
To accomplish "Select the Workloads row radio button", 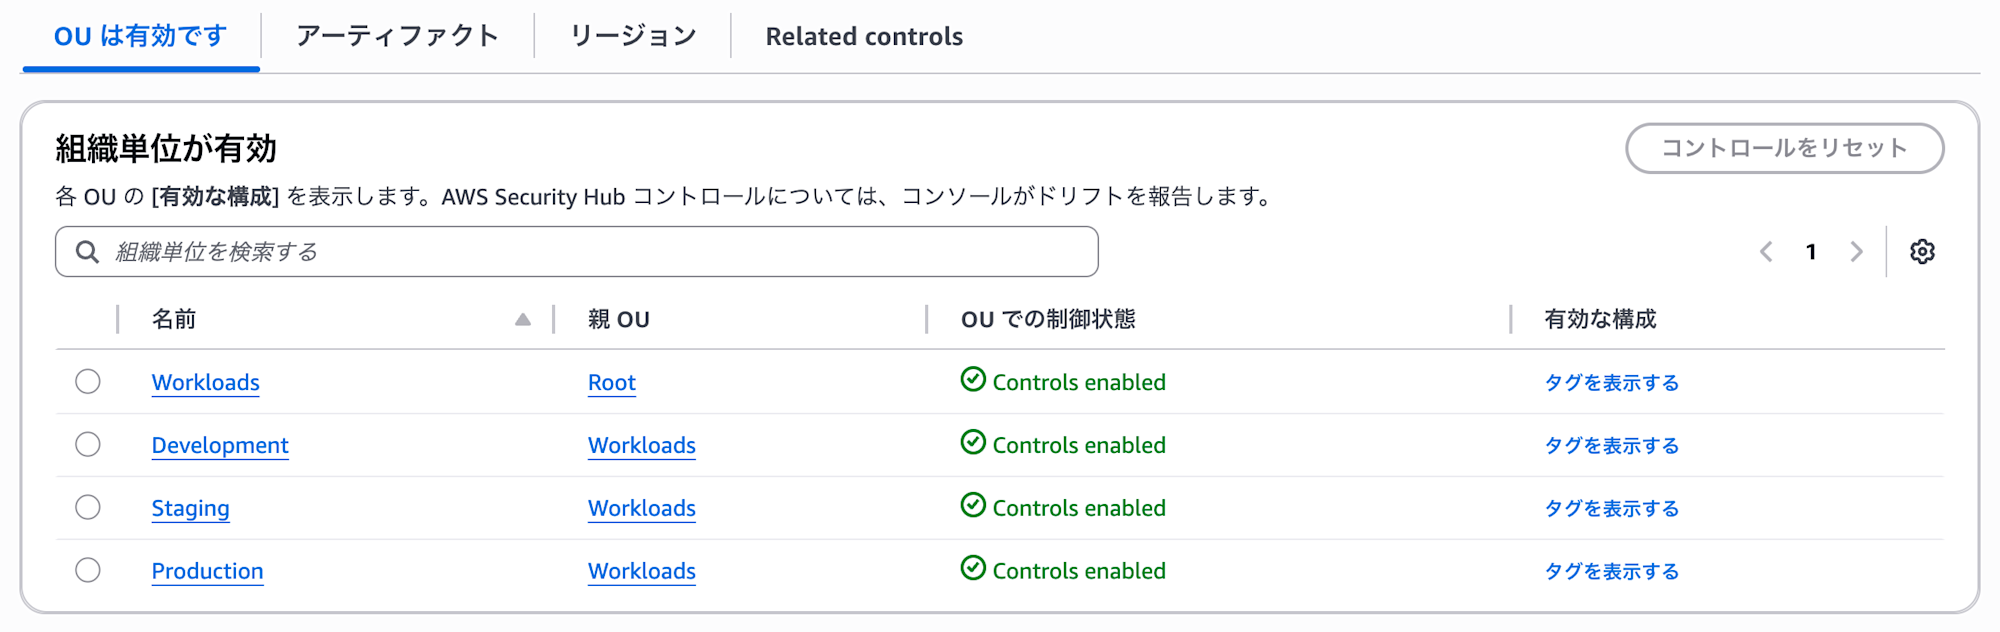I will [x=87, y=381].
